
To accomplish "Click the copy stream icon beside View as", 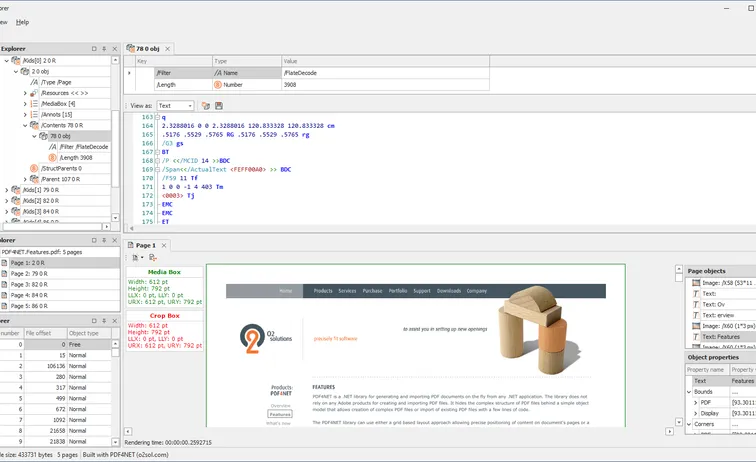I will (x=206, y=105).
